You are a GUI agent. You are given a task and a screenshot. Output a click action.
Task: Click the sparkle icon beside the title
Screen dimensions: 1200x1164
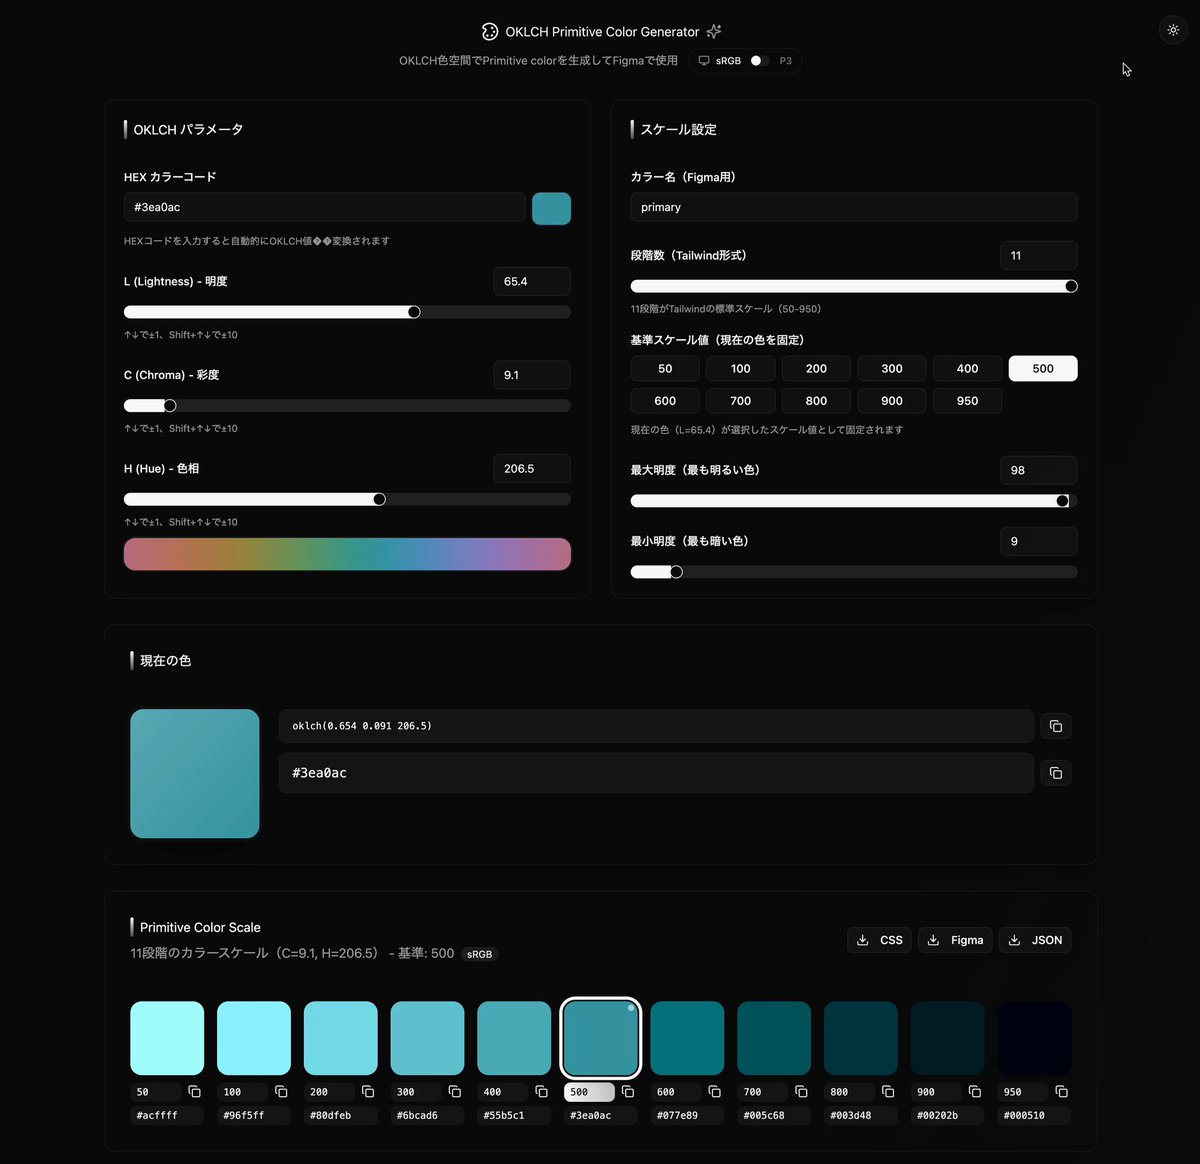[714, 32]
